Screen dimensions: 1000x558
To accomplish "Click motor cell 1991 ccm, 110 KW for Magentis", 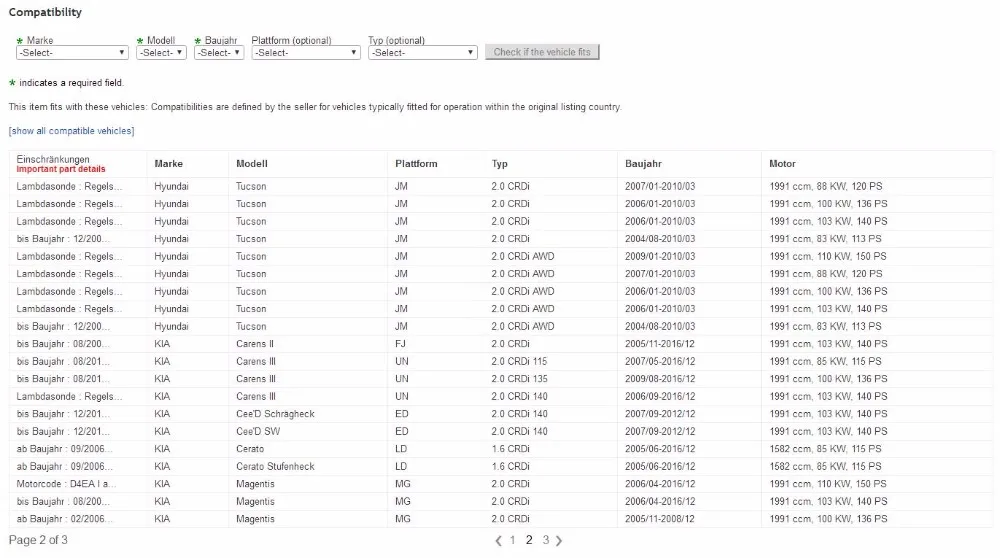I will (x=828, y=484).
